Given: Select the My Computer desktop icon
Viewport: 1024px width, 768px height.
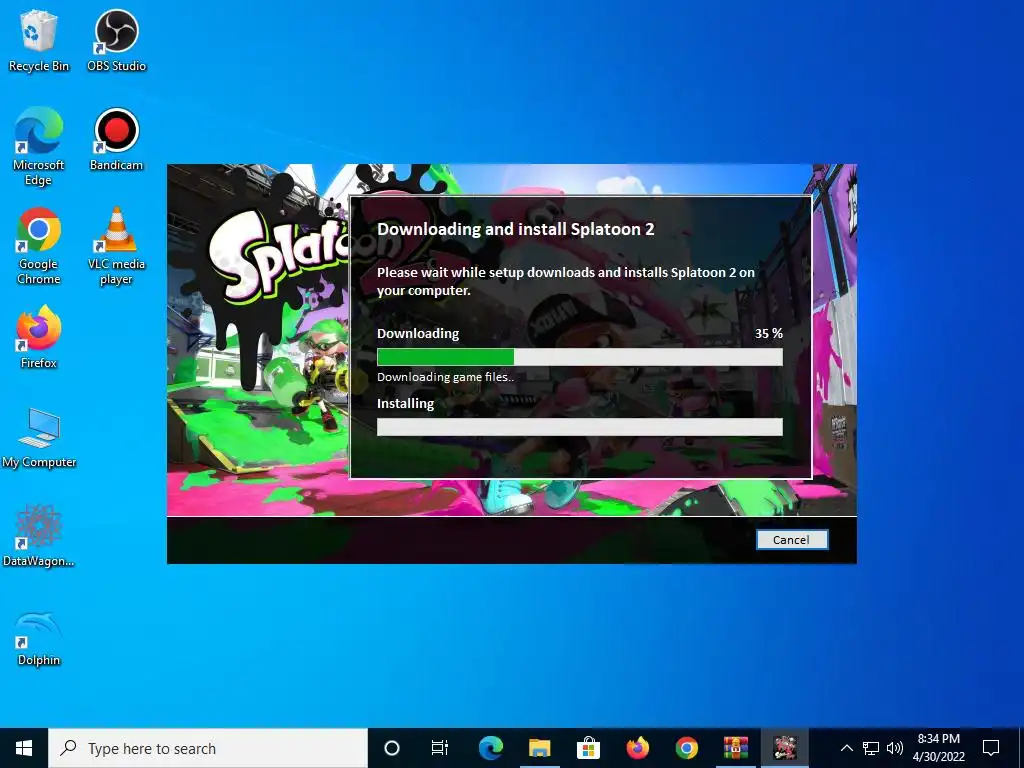Looking at the screenshot, I should (39, 438).
